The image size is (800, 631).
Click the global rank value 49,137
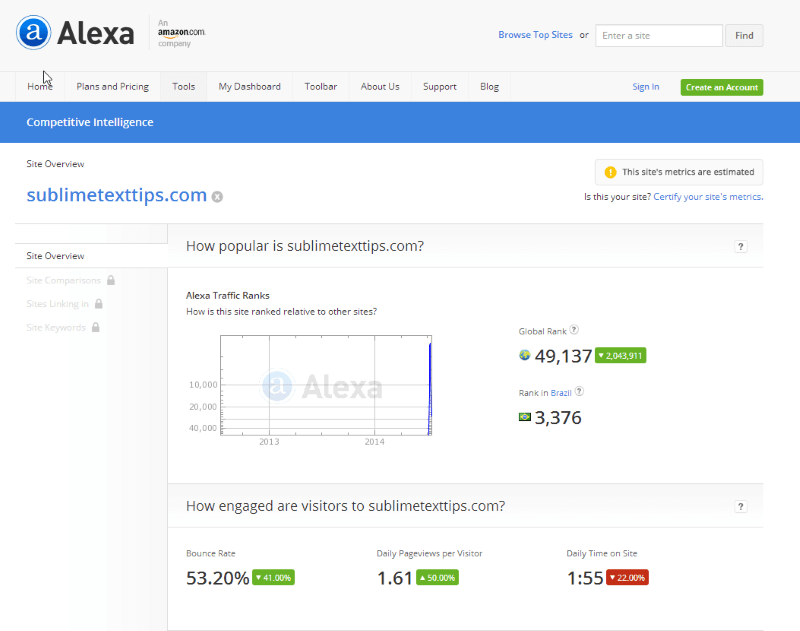pos(563,356)
